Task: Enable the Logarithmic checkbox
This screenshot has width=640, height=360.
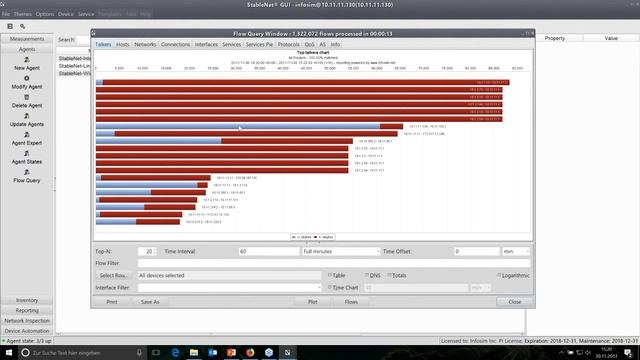Action: [x=499, y=275]
